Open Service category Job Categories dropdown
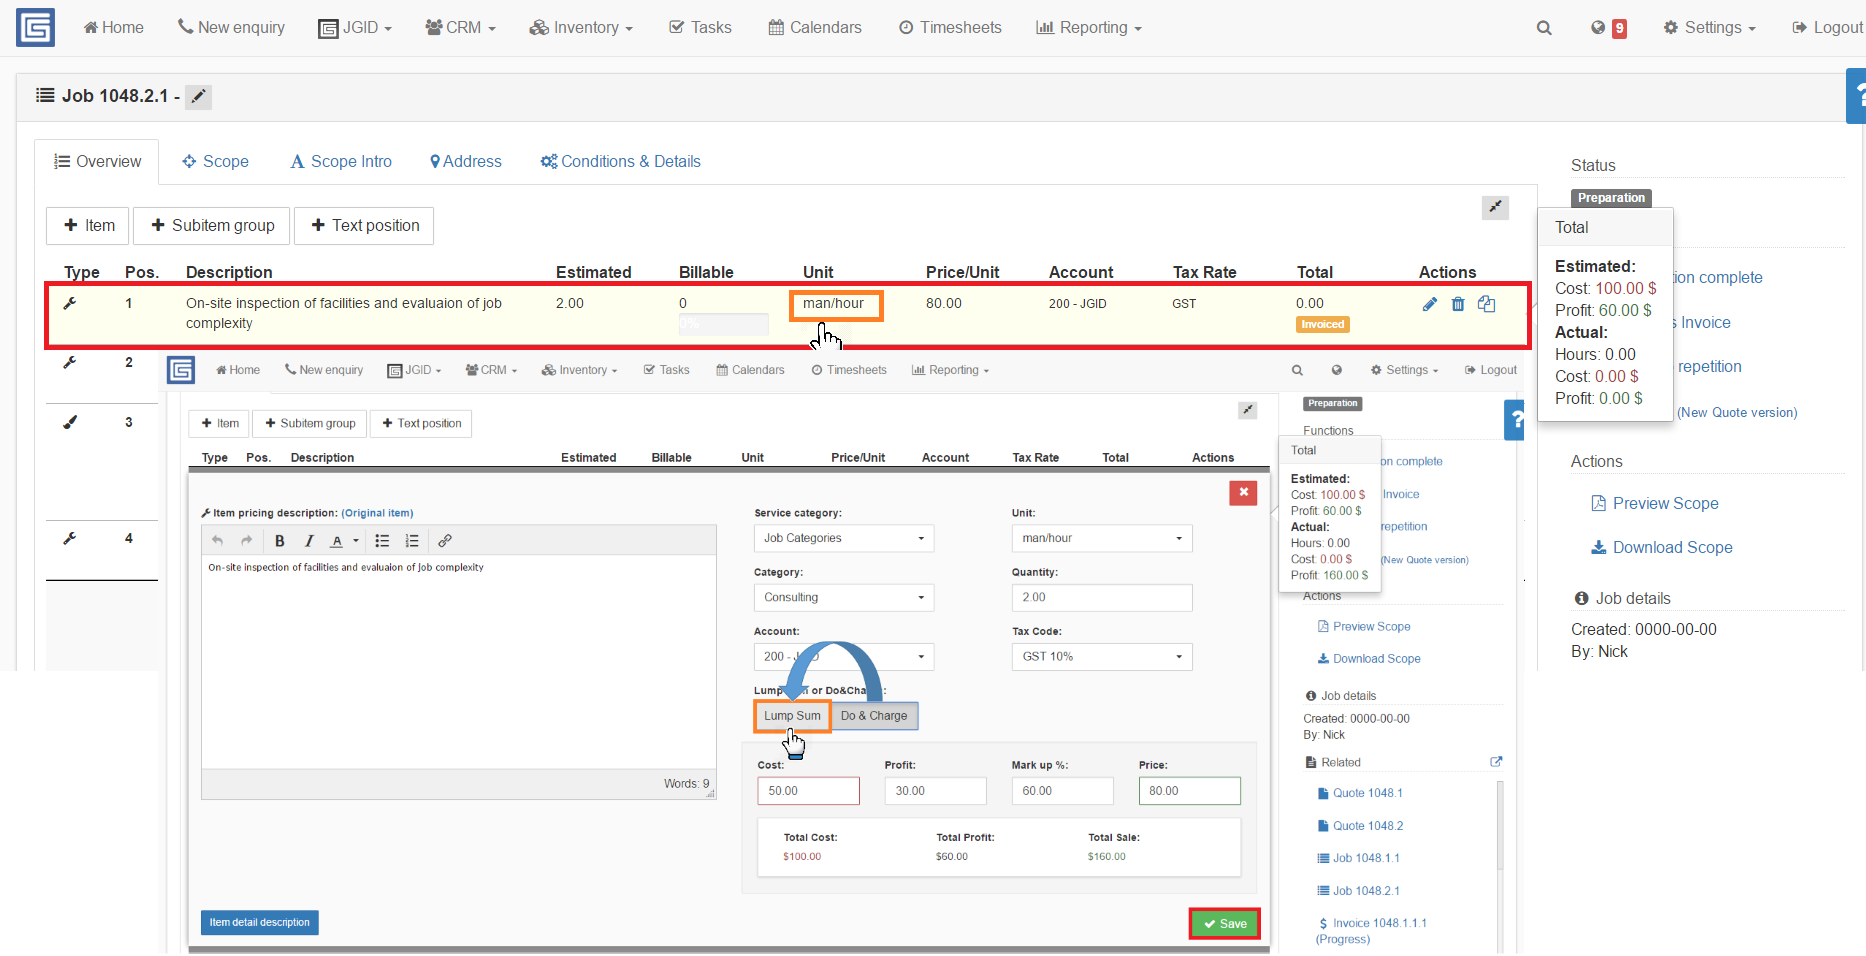The image size is (1866, 956). 844,538
